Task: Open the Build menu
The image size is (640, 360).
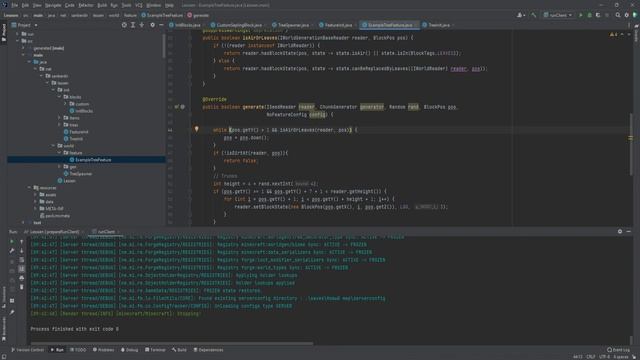Action: [102, 5]
